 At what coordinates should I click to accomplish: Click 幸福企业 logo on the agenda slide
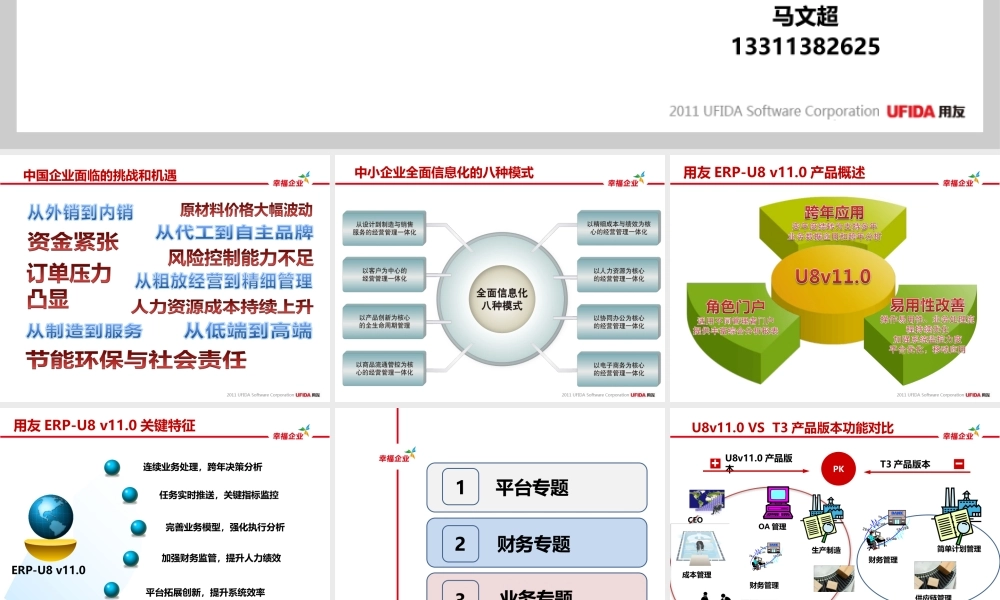click(397, 455)
